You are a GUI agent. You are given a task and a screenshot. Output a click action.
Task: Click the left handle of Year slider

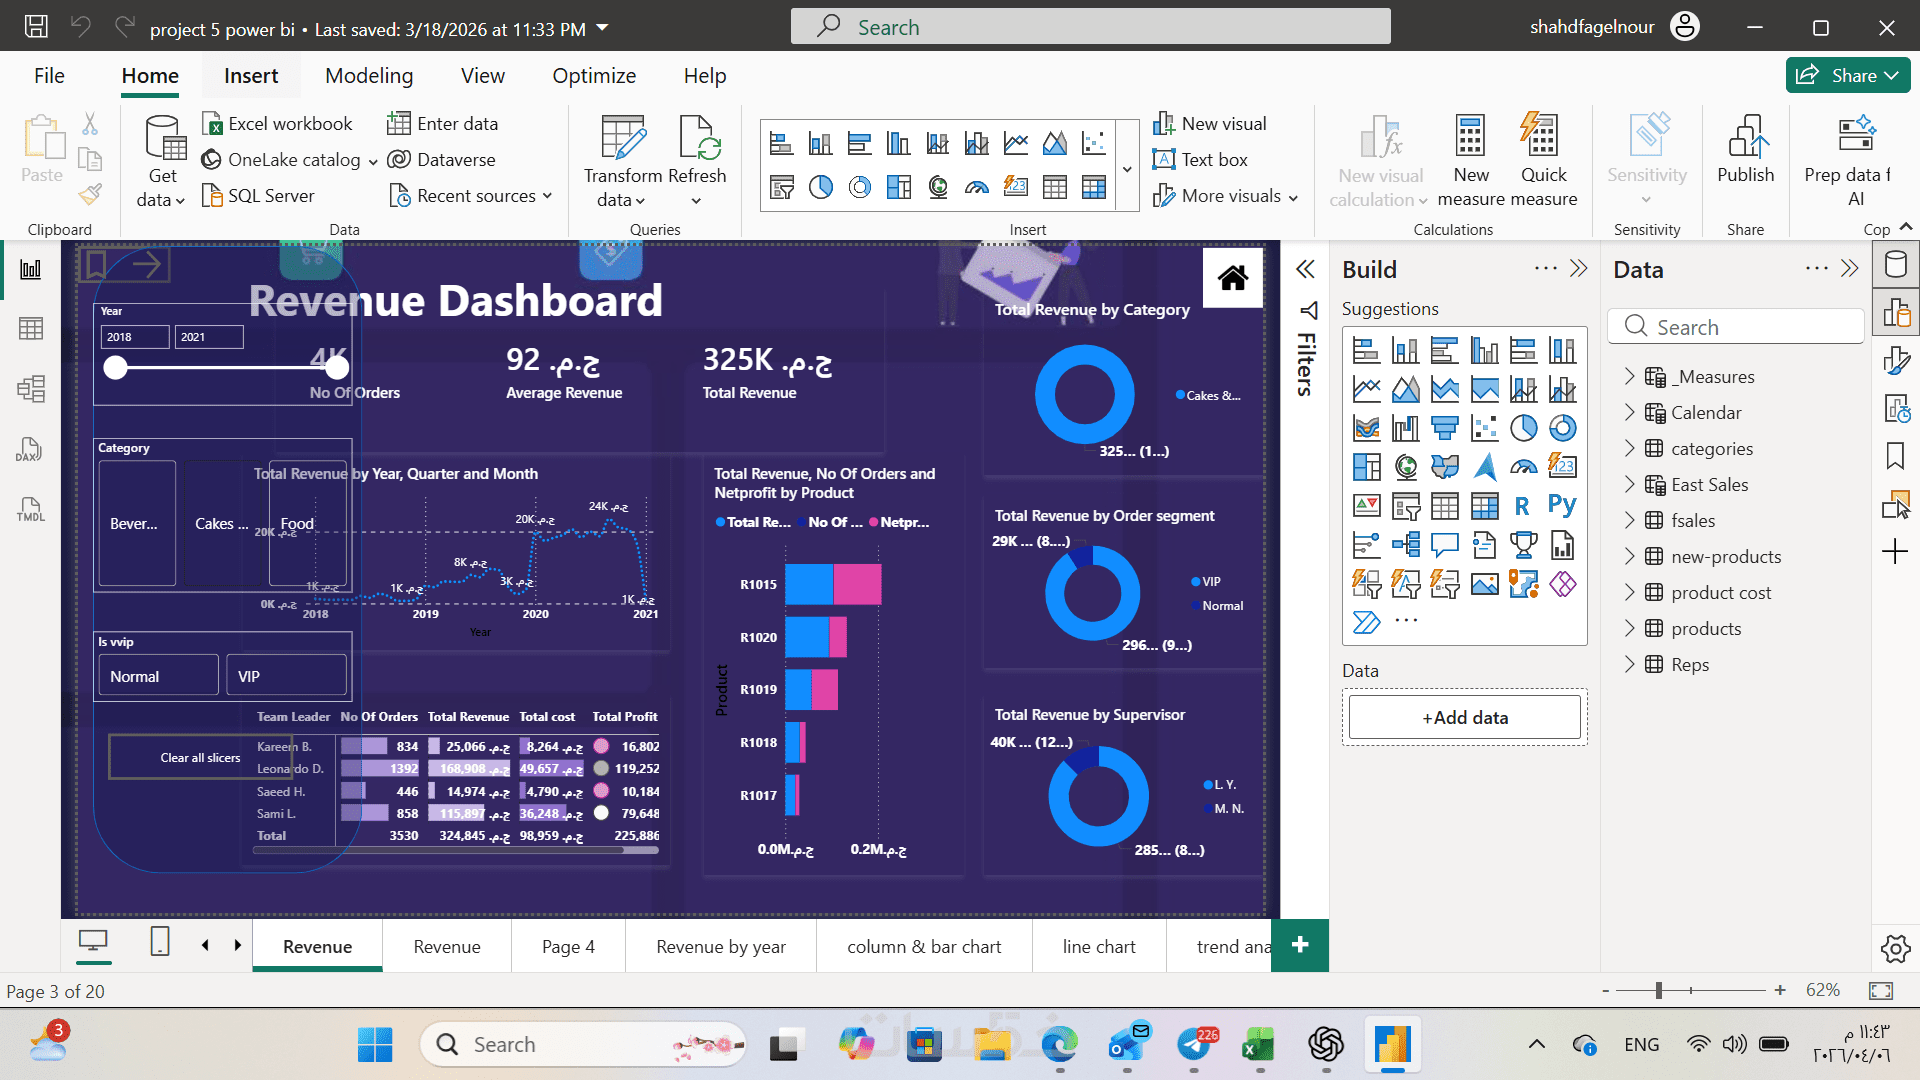(x=116, y=367)
